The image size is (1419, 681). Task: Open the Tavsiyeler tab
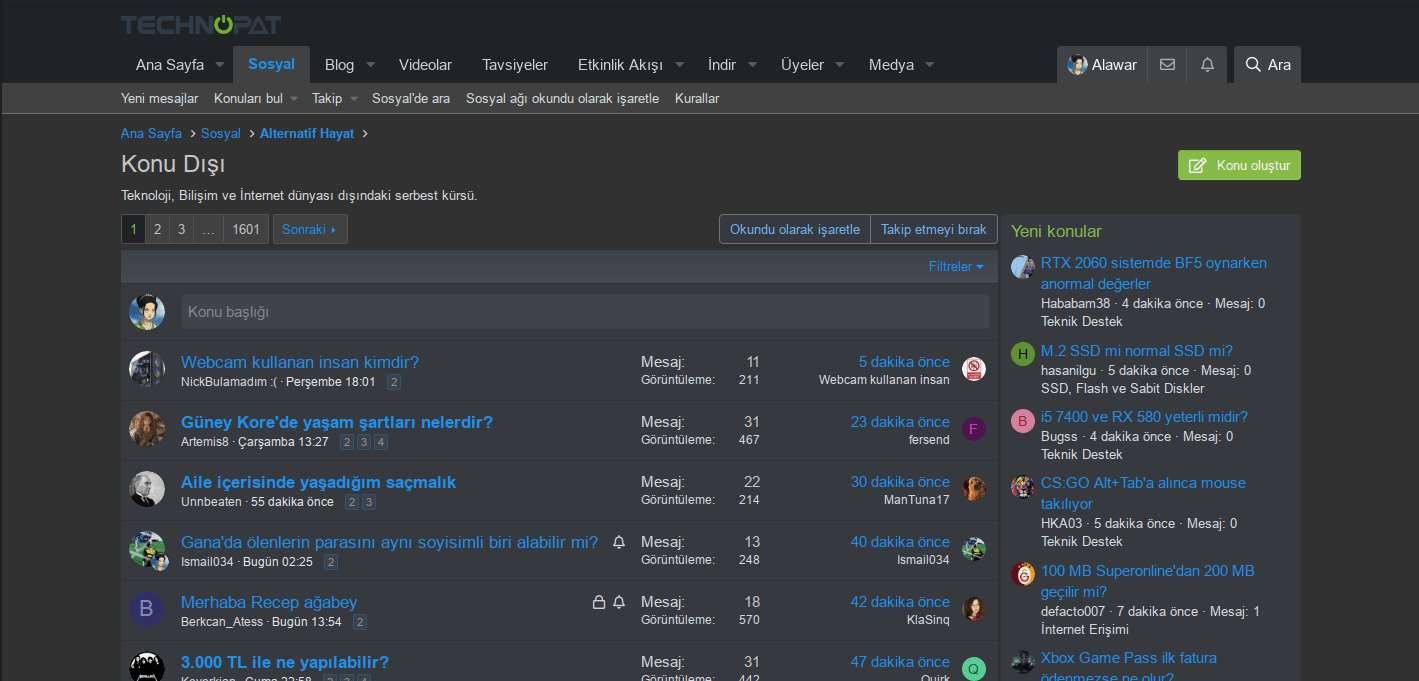(515, 65)
